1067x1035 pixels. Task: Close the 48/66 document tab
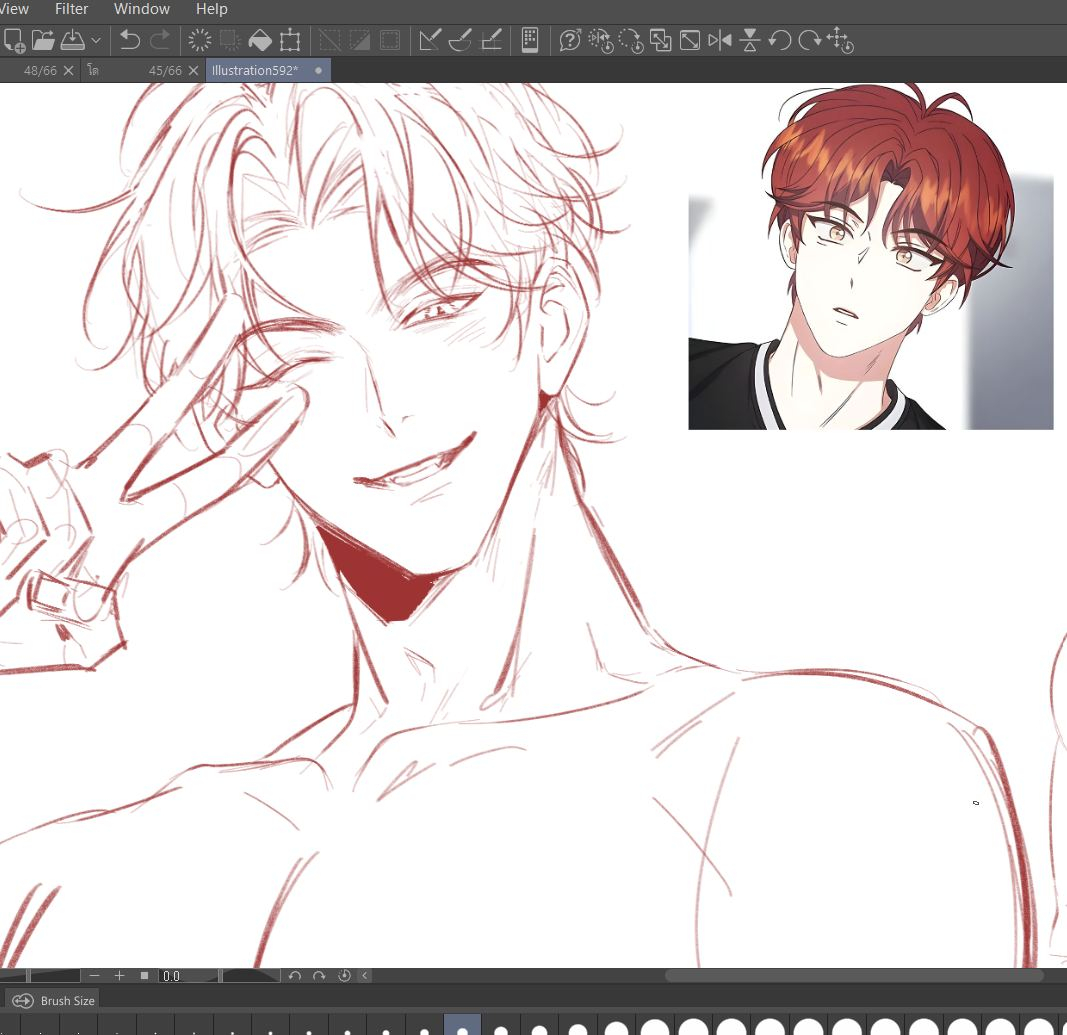pos(69,71)
